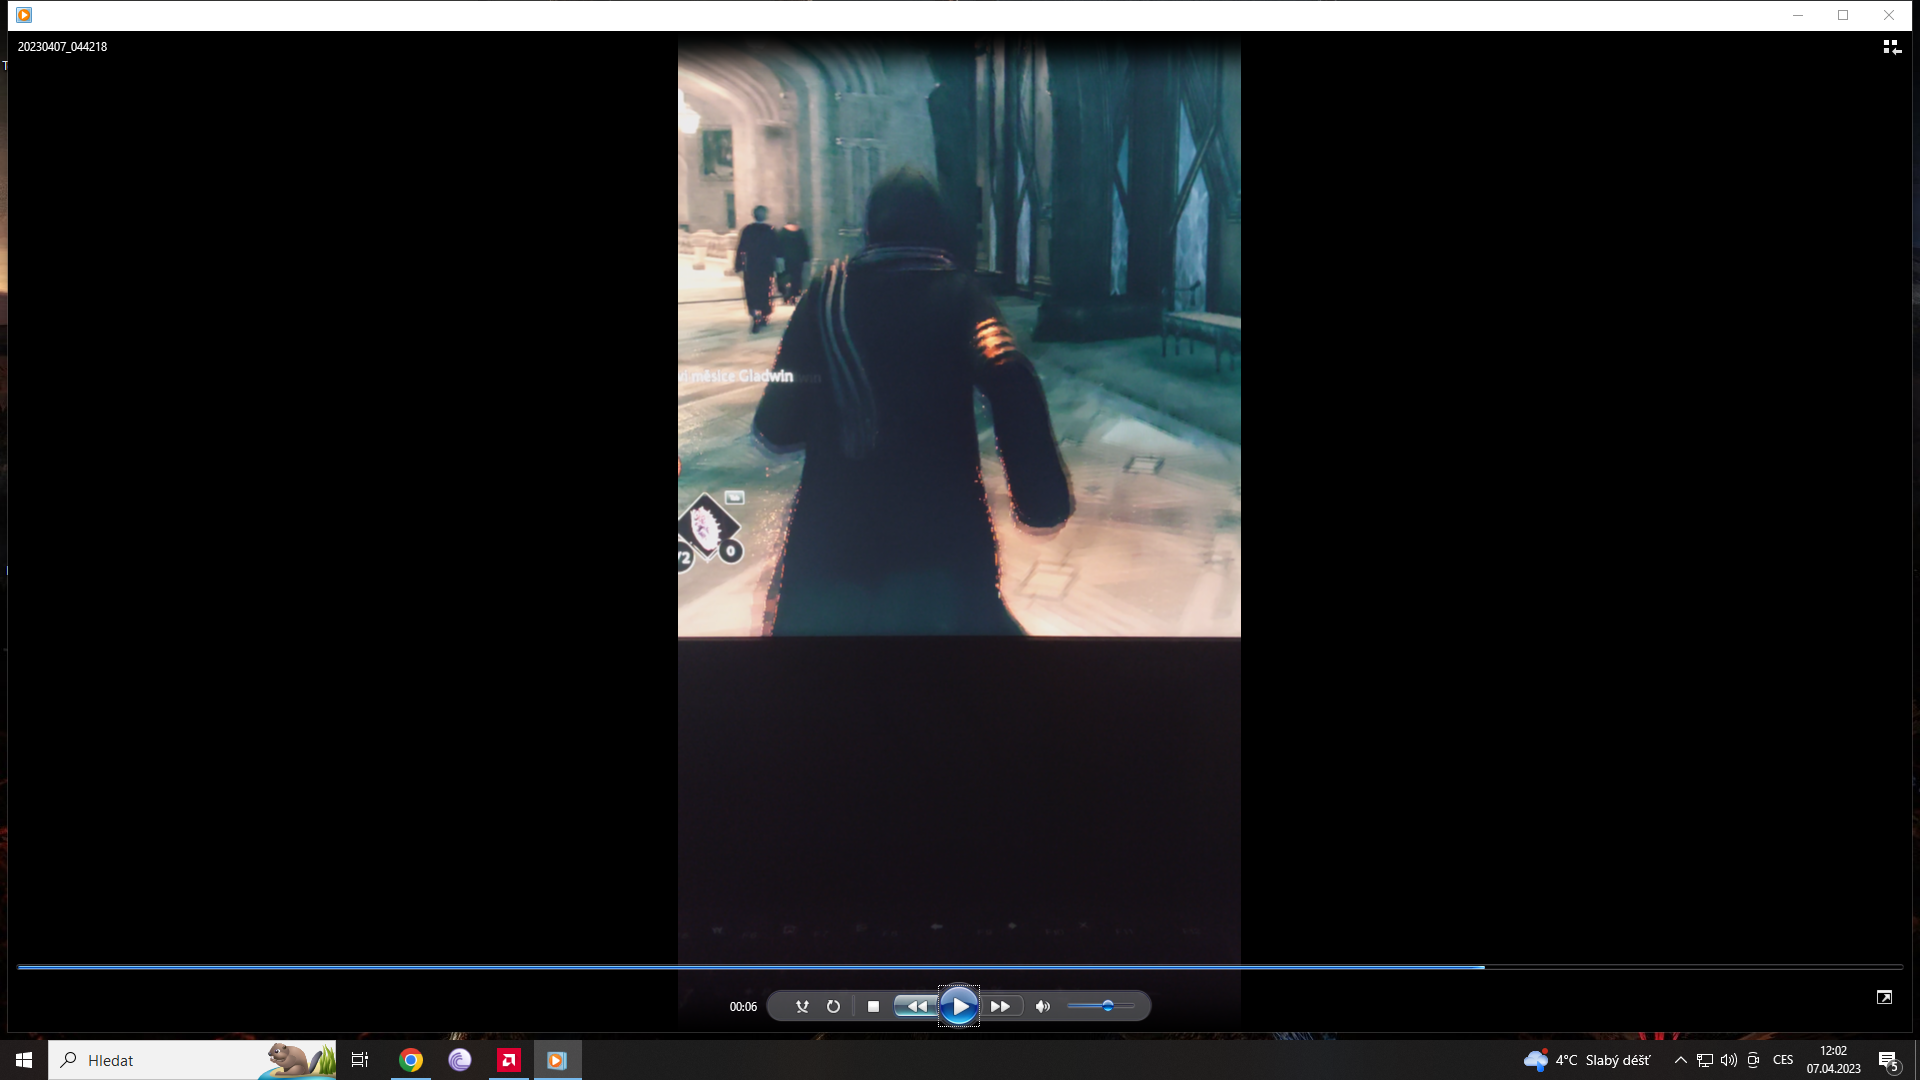Image resolution: width=1920 pixels, height=1080 pixels.
Task: Mute the player volume
Action: 1043,1007
